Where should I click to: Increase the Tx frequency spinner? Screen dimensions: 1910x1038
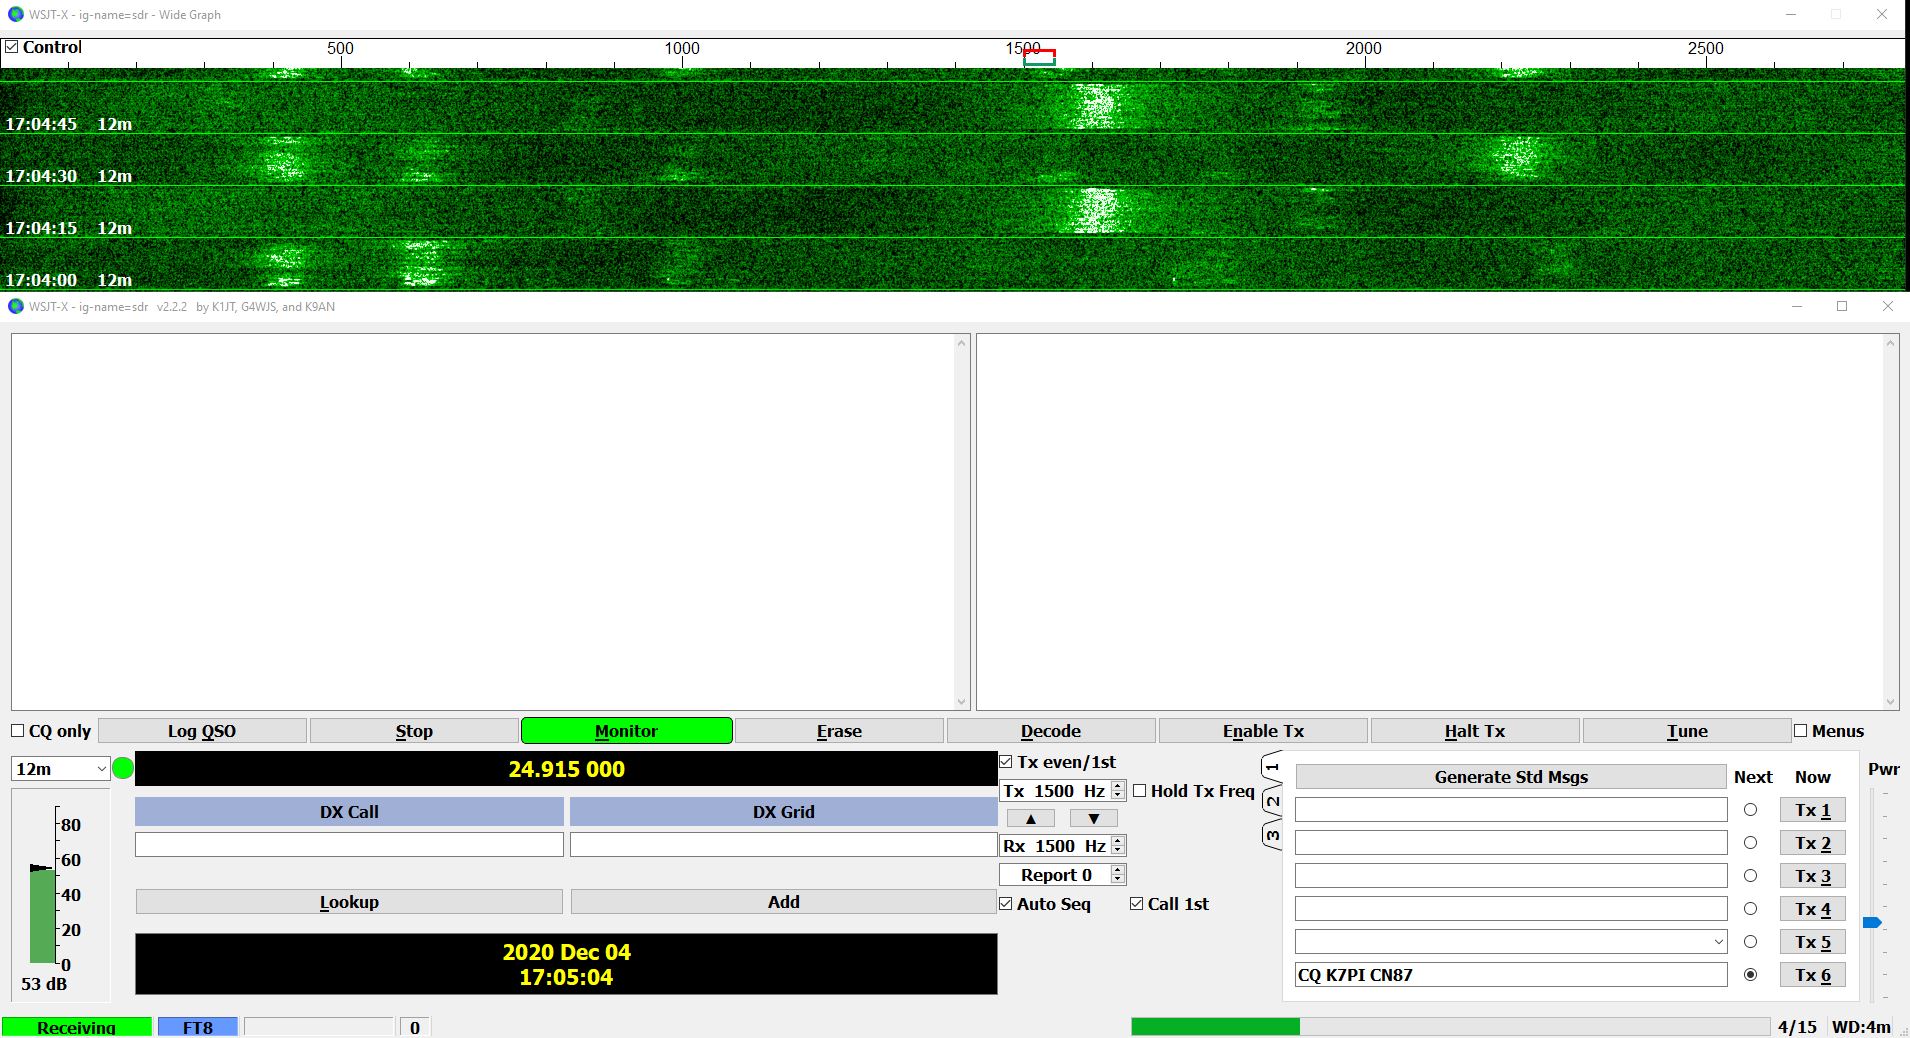(x=1118, y=786)
